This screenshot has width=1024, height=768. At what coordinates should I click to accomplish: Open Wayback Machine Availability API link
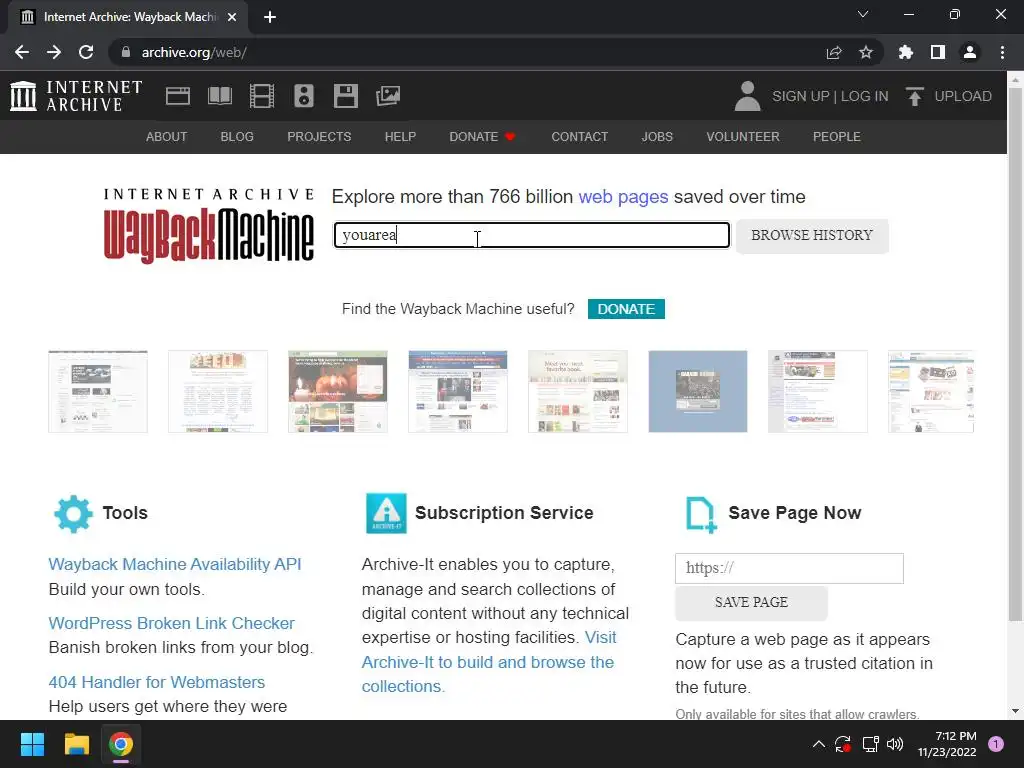[x=175, y=564]
